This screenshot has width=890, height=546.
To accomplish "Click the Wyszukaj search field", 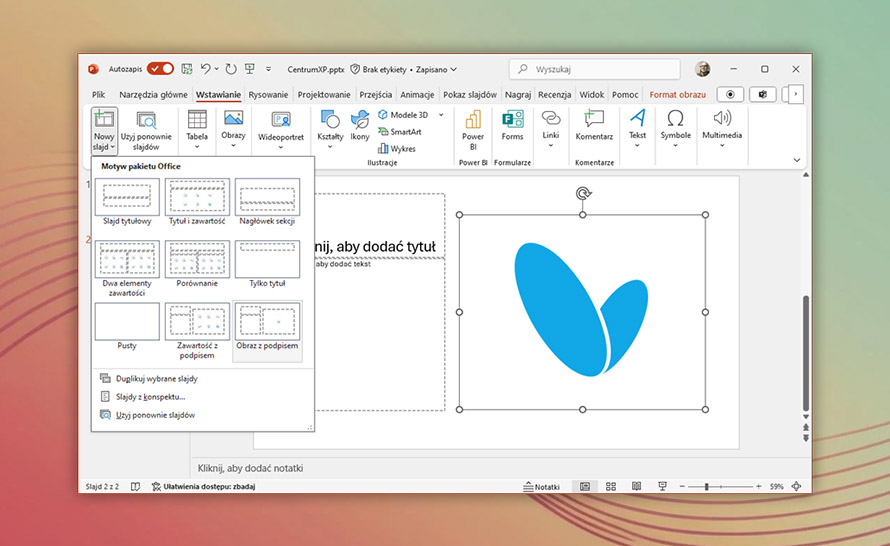I will (594, 69).
